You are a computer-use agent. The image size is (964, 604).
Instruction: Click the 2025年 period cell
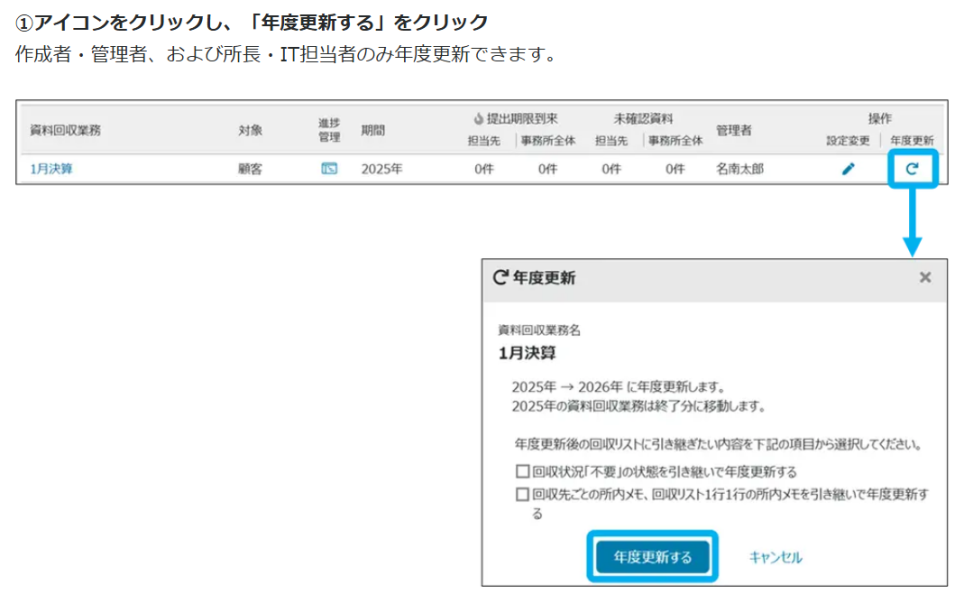pyautogui.click(x=382, y=169)
